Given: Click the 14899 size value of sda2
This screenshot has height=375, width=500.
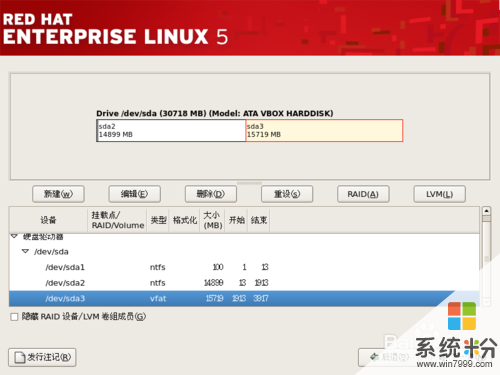Looking at the screenshot, I should pyautogui.click(x=214, y=283).
